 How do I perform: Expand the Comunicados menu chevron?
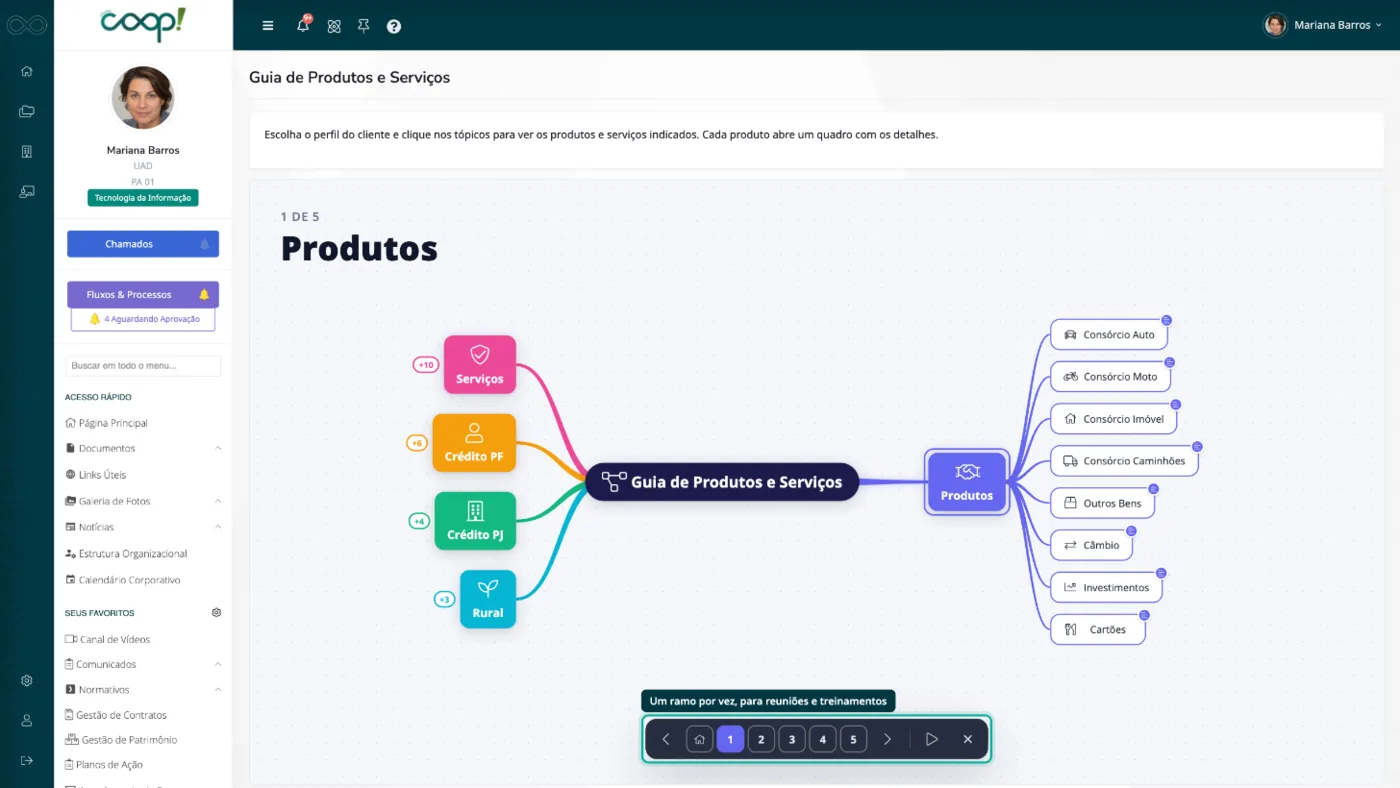tap(218, 664)
